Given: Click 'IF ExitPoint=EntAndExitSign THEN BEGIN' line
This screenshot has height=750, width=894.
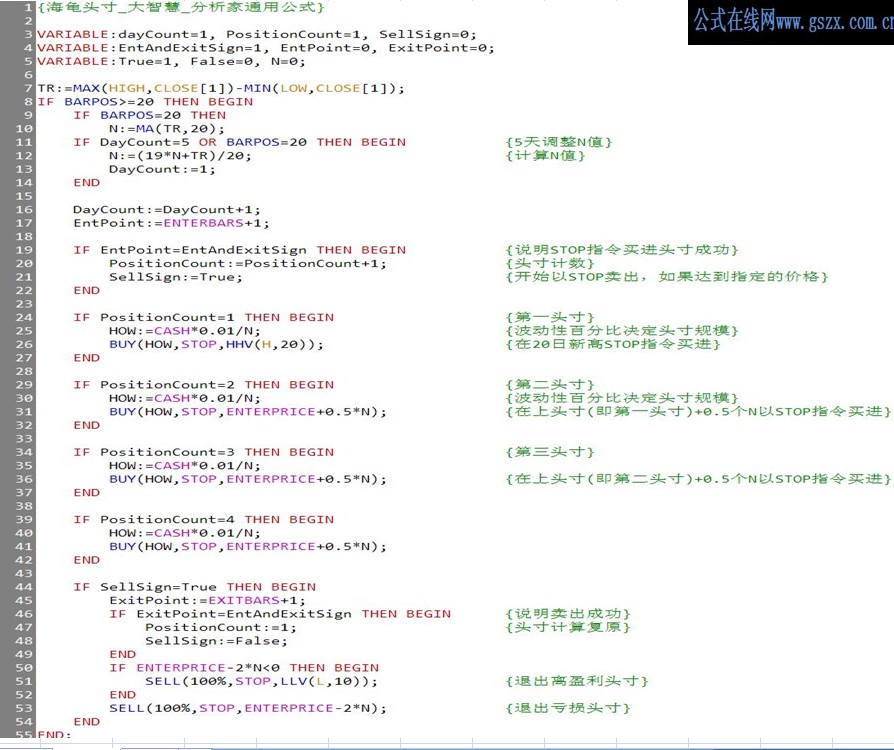Looking at the screenshot, I should pos(280,614).
